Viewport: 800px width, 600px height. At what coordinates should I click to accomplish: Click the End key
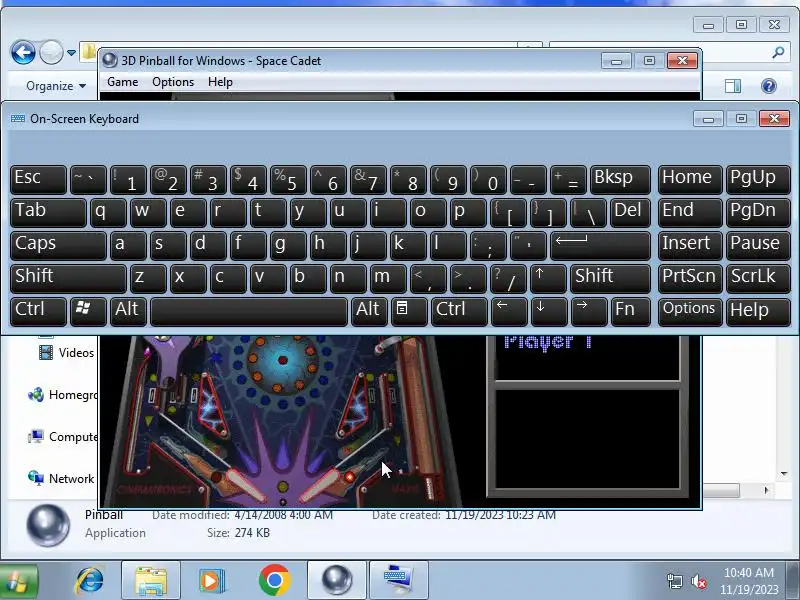(690, 213)
